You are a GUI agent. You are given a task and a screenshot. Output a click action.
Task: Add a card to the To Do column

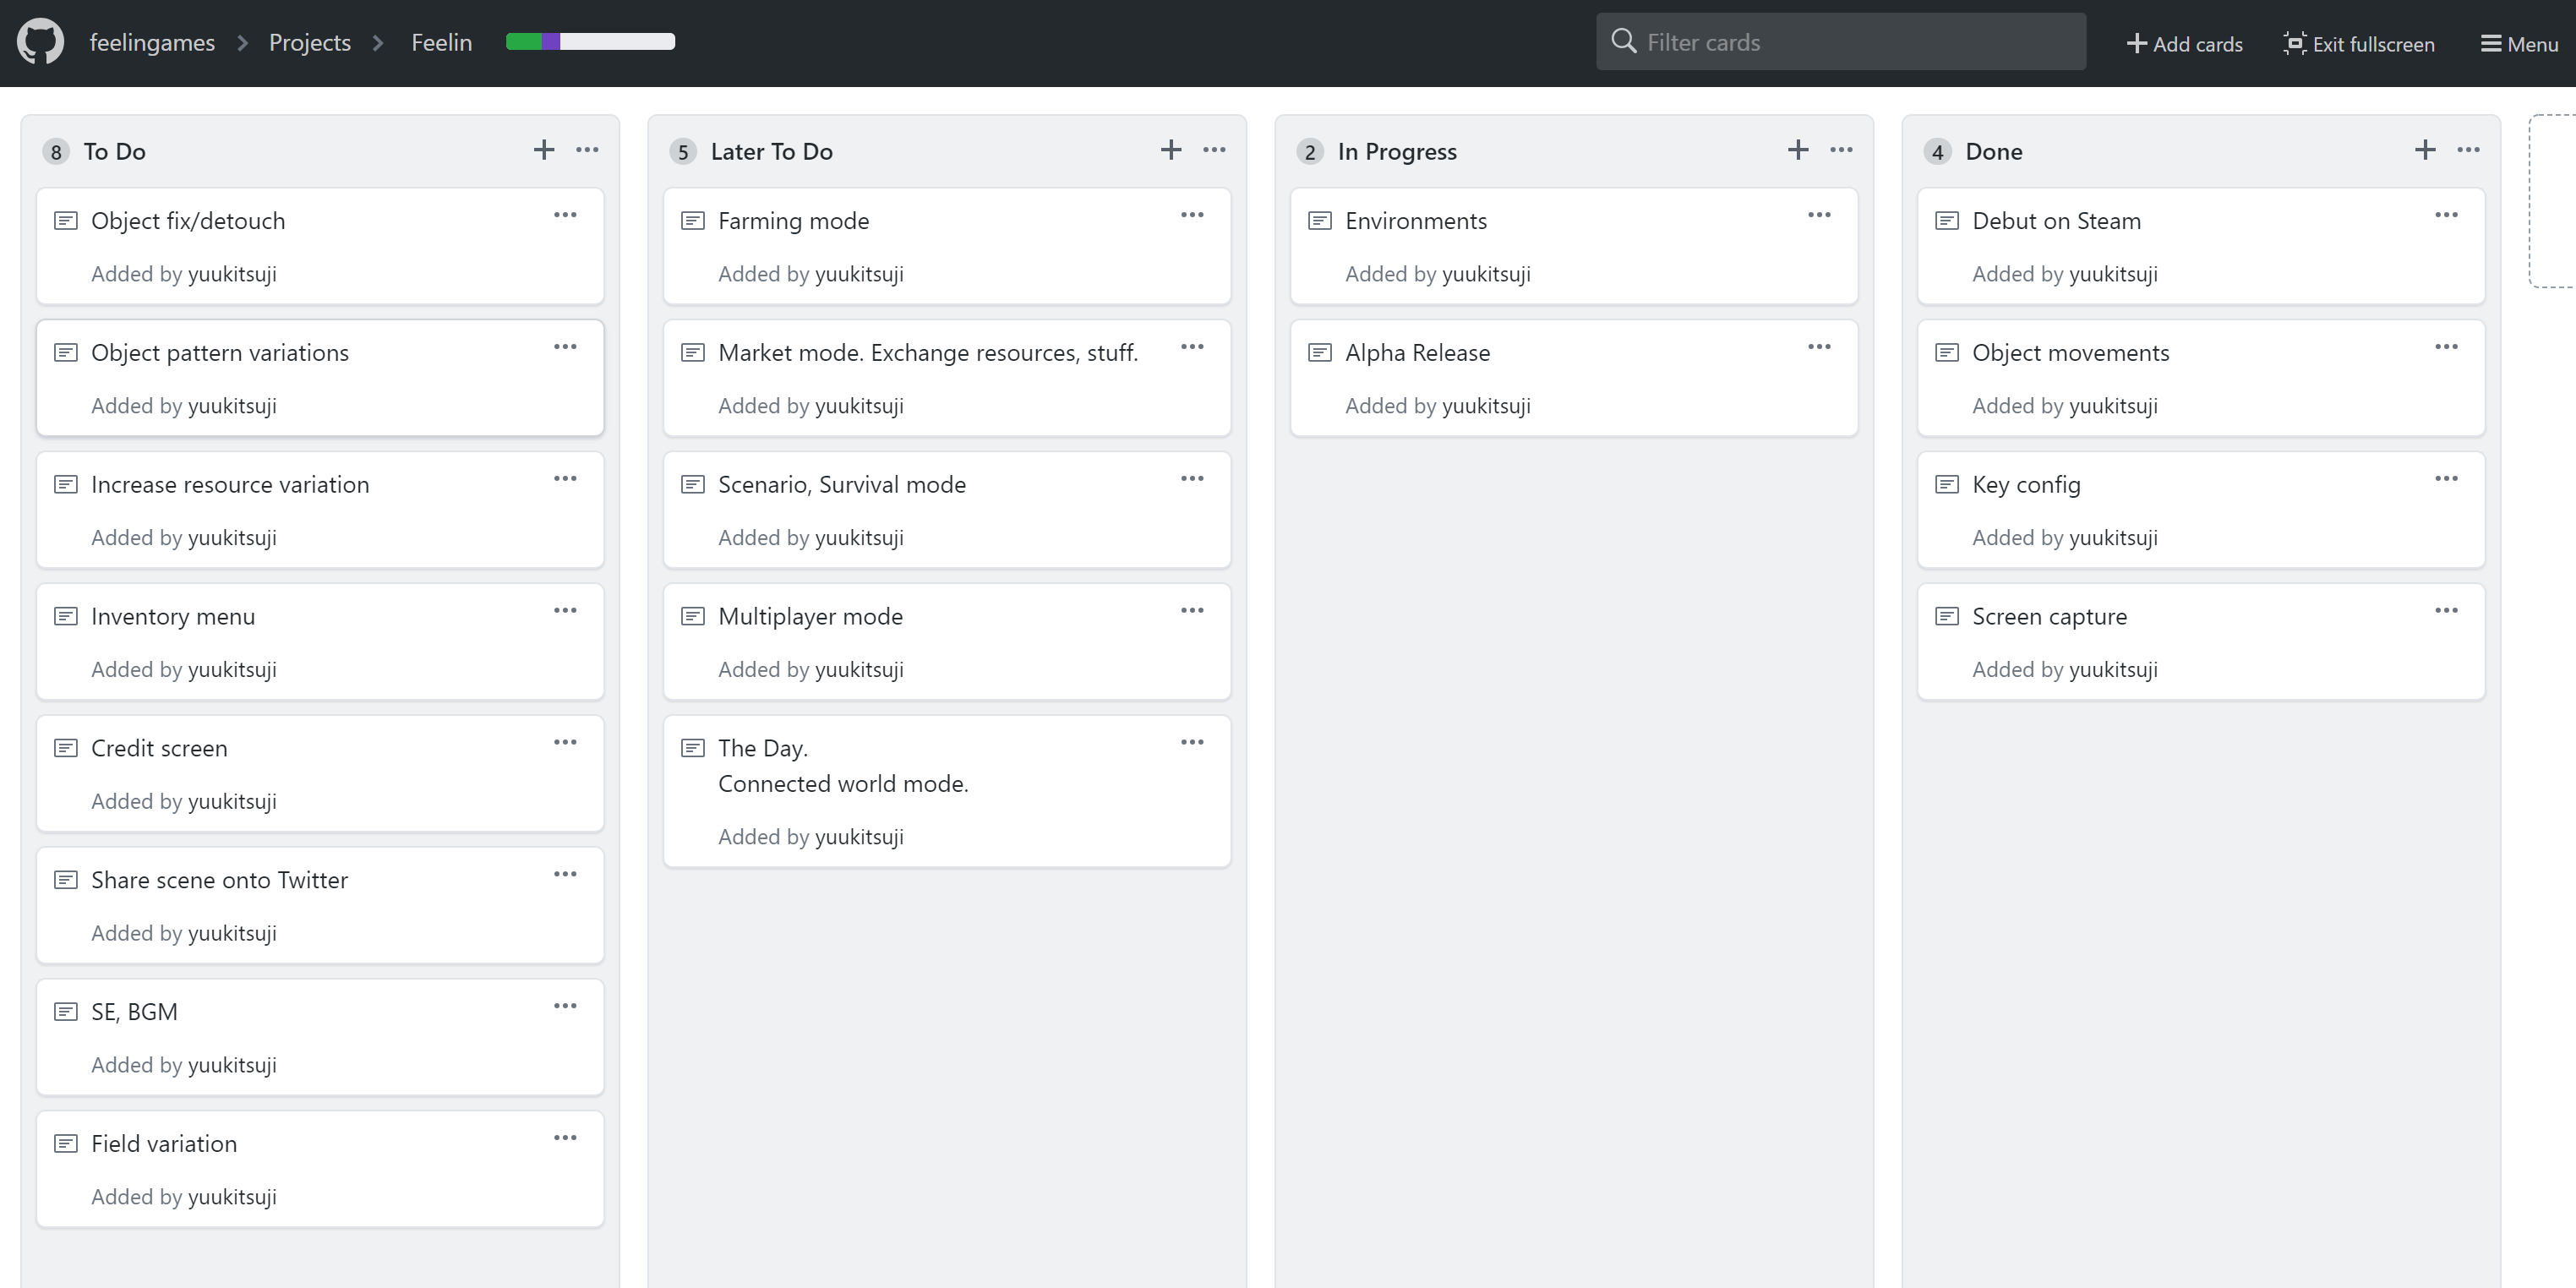click(x=544, y=150)
